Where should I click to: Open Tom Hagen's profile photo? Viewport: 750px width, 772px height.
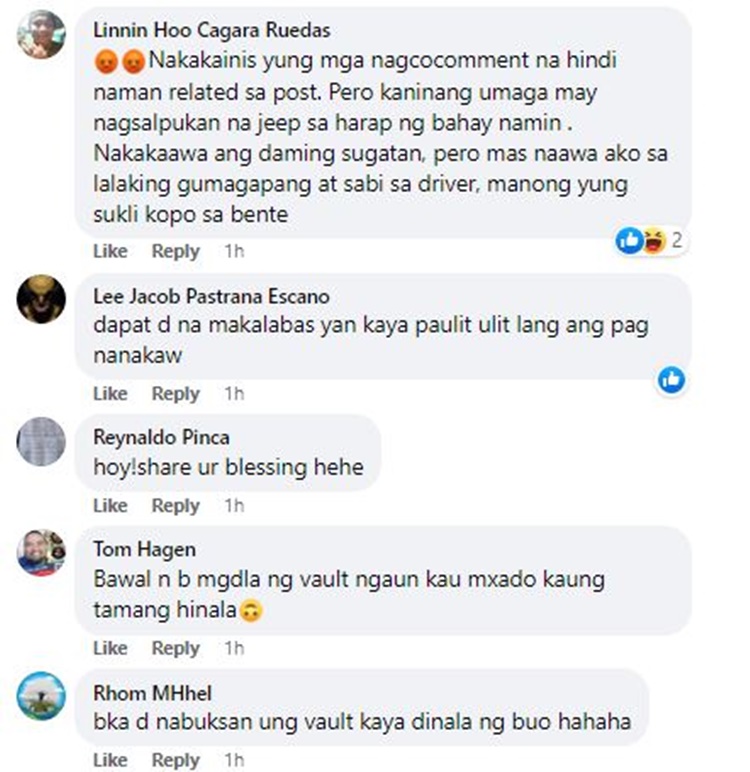[x=41, y=553]
